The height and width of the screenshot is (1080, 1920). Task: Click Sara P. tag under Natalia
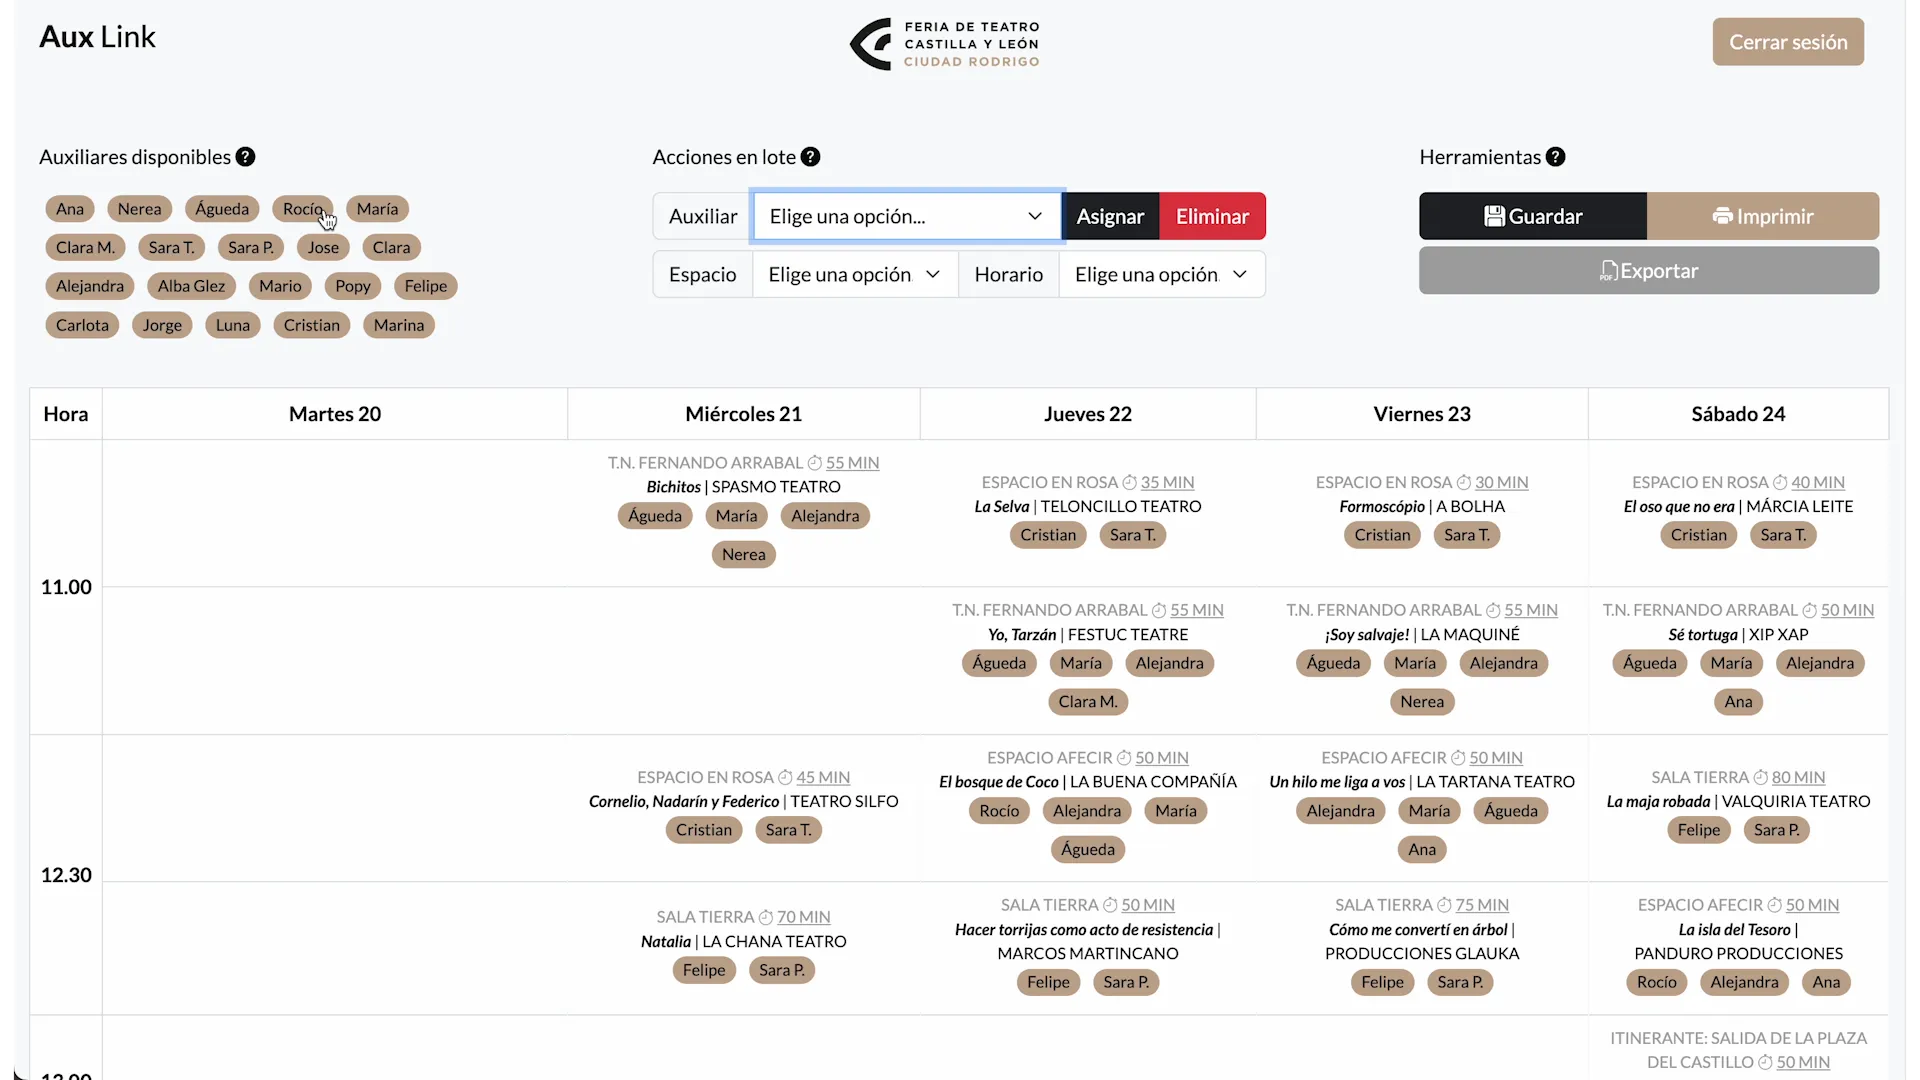781,970
